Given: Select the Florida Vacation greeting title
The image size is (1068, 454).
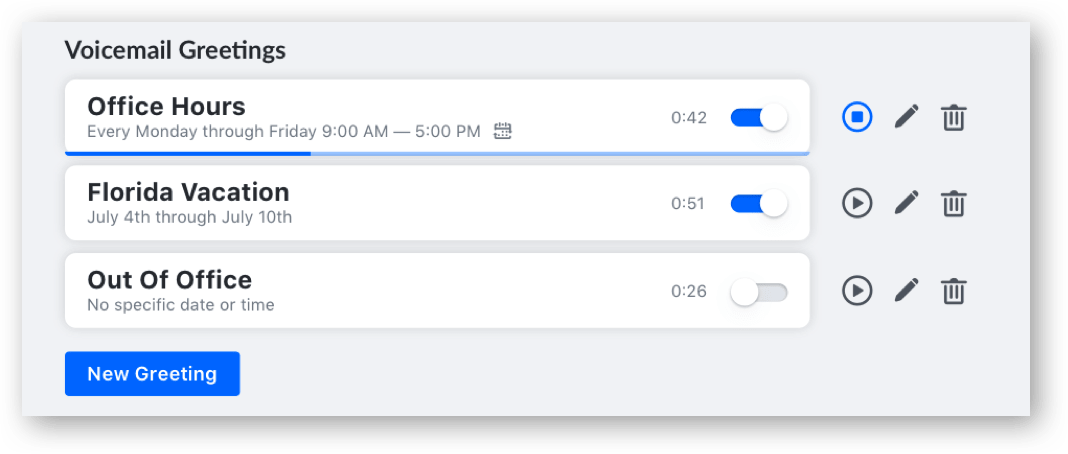Looking at the screenshot, I should (x=189, y=193).
